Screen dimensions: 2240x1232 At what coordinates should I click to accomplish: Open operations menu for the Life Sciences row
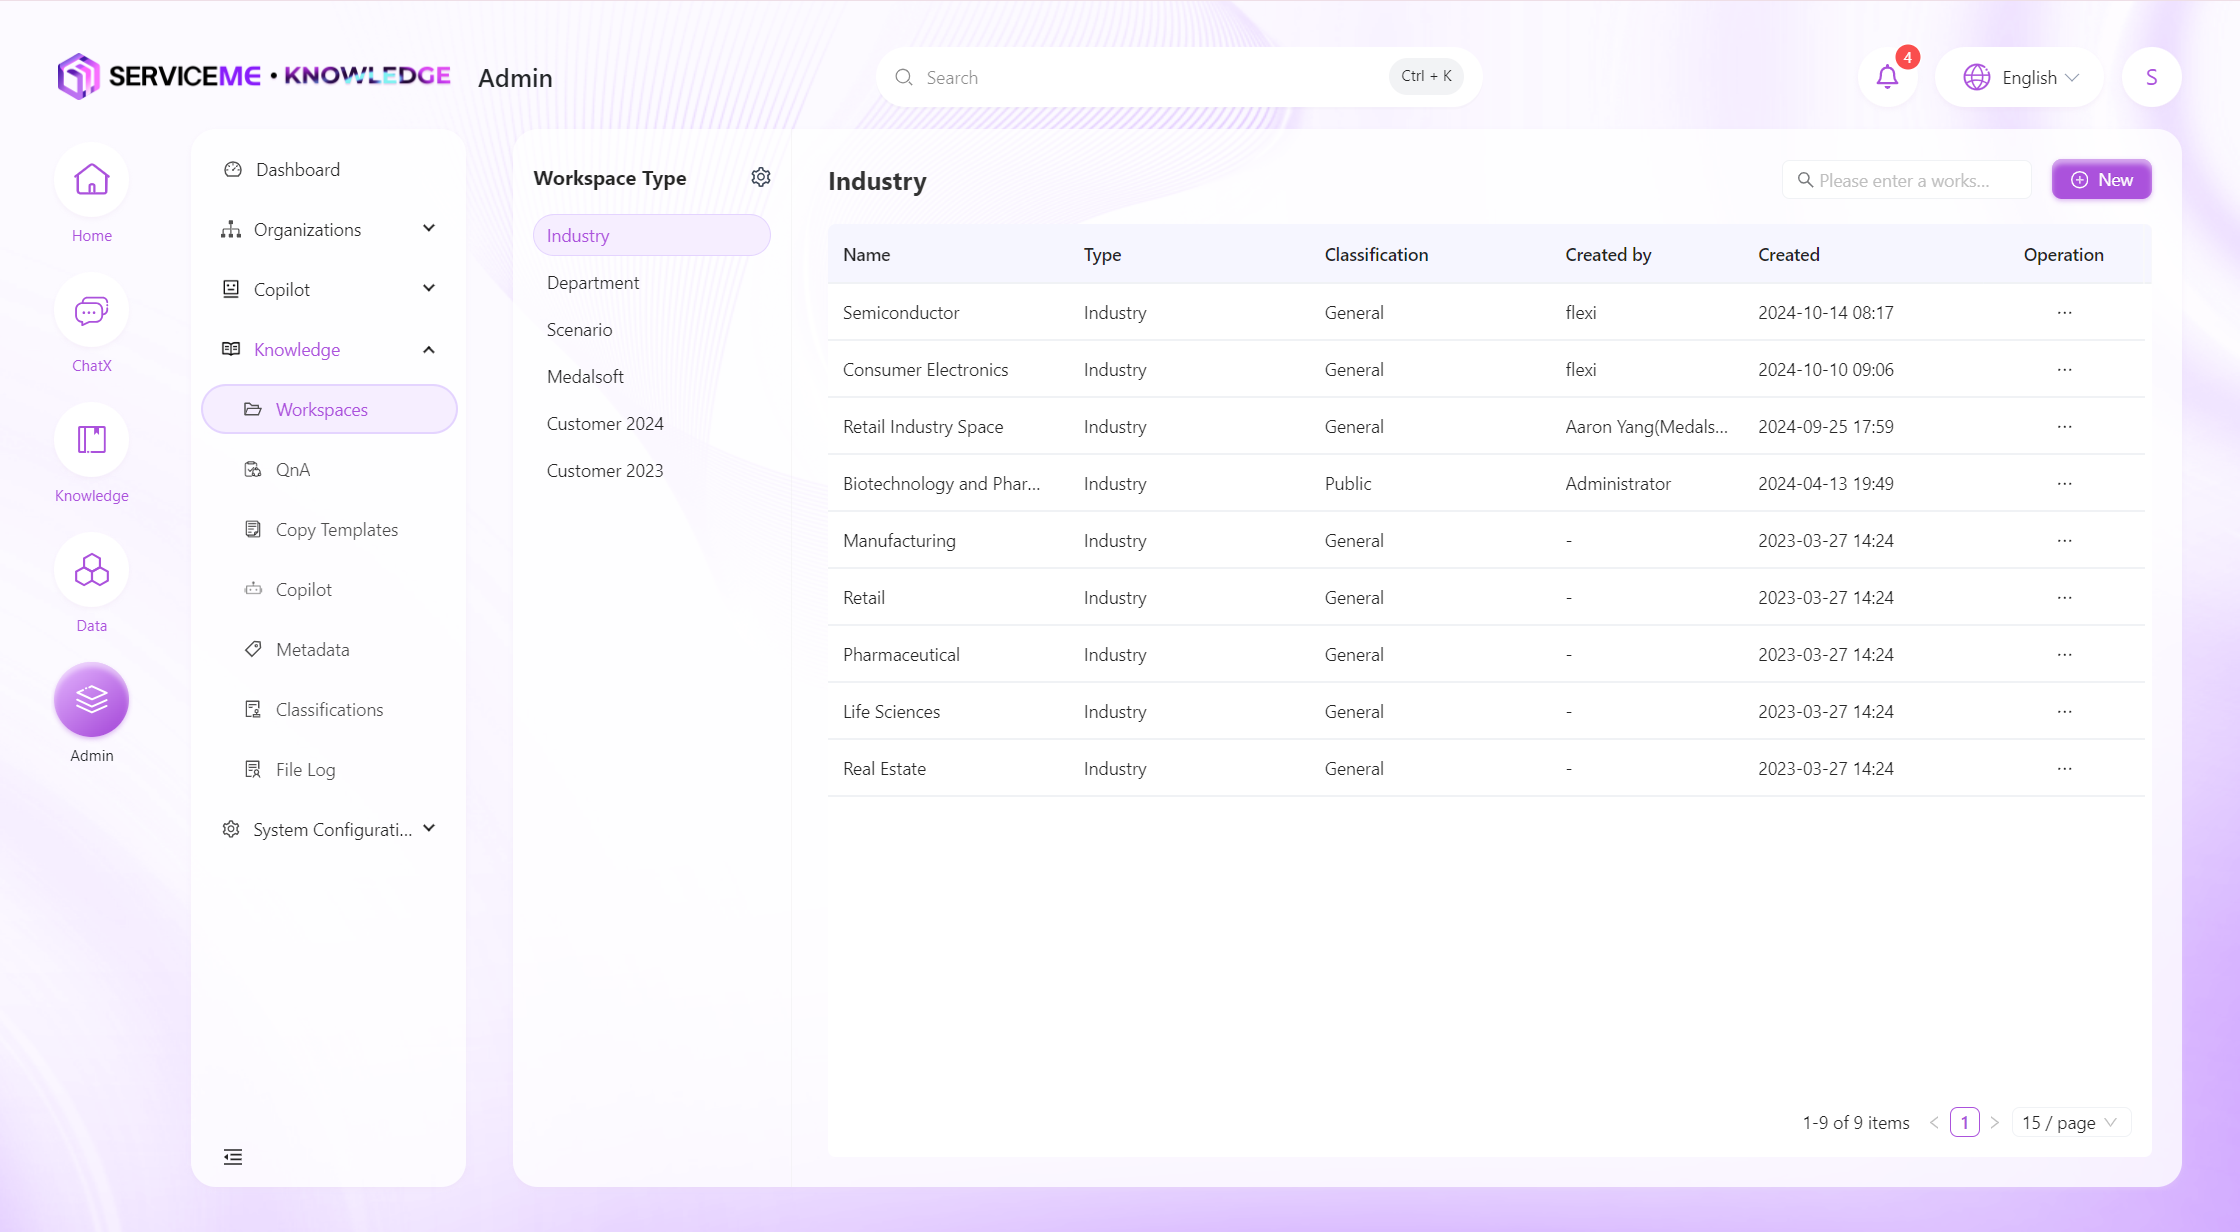(2064, 711)
